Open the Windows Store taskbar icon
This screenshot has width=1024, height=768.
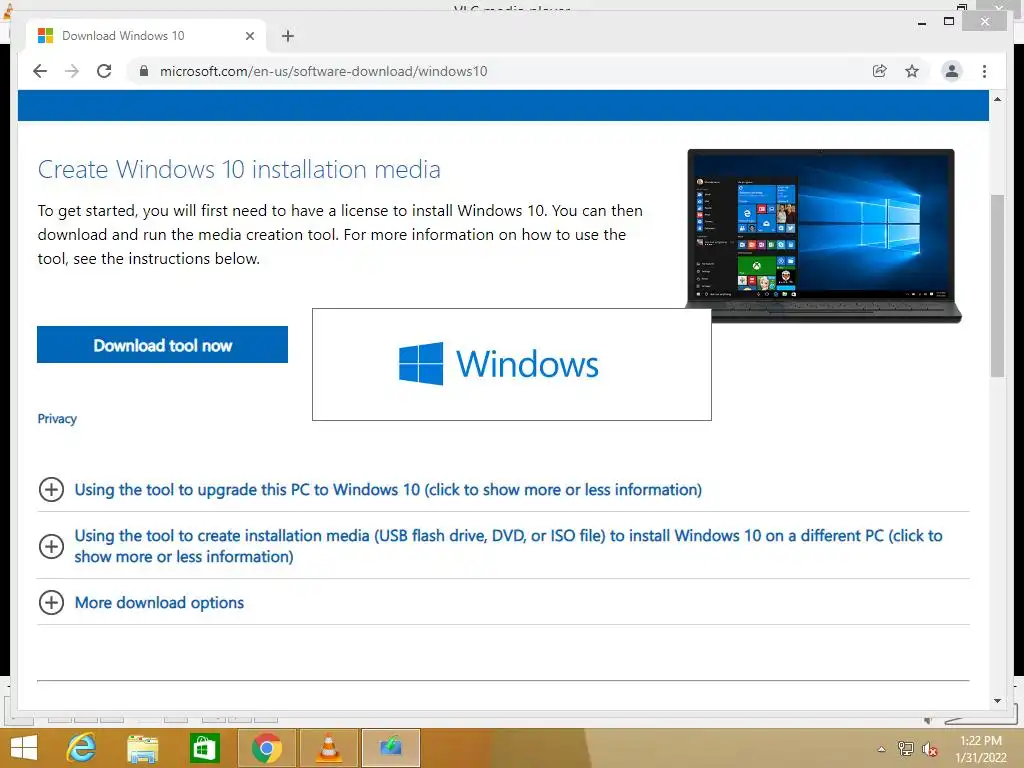[204, 748]
